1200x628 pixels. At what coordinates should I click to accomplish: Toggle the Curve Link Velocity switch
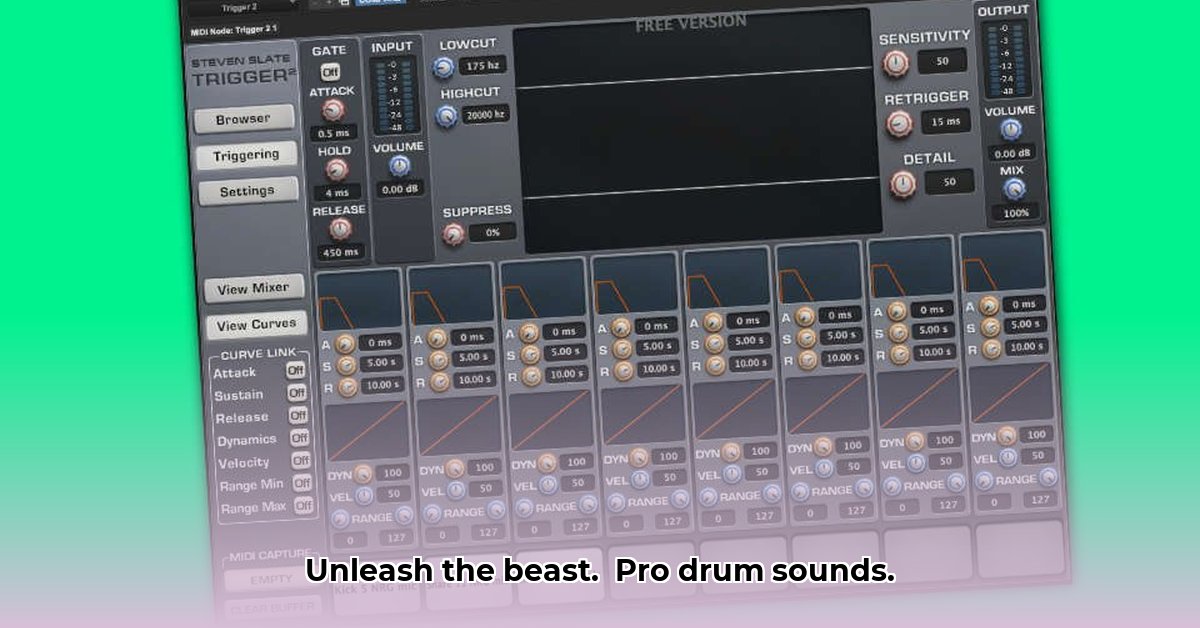301,461
